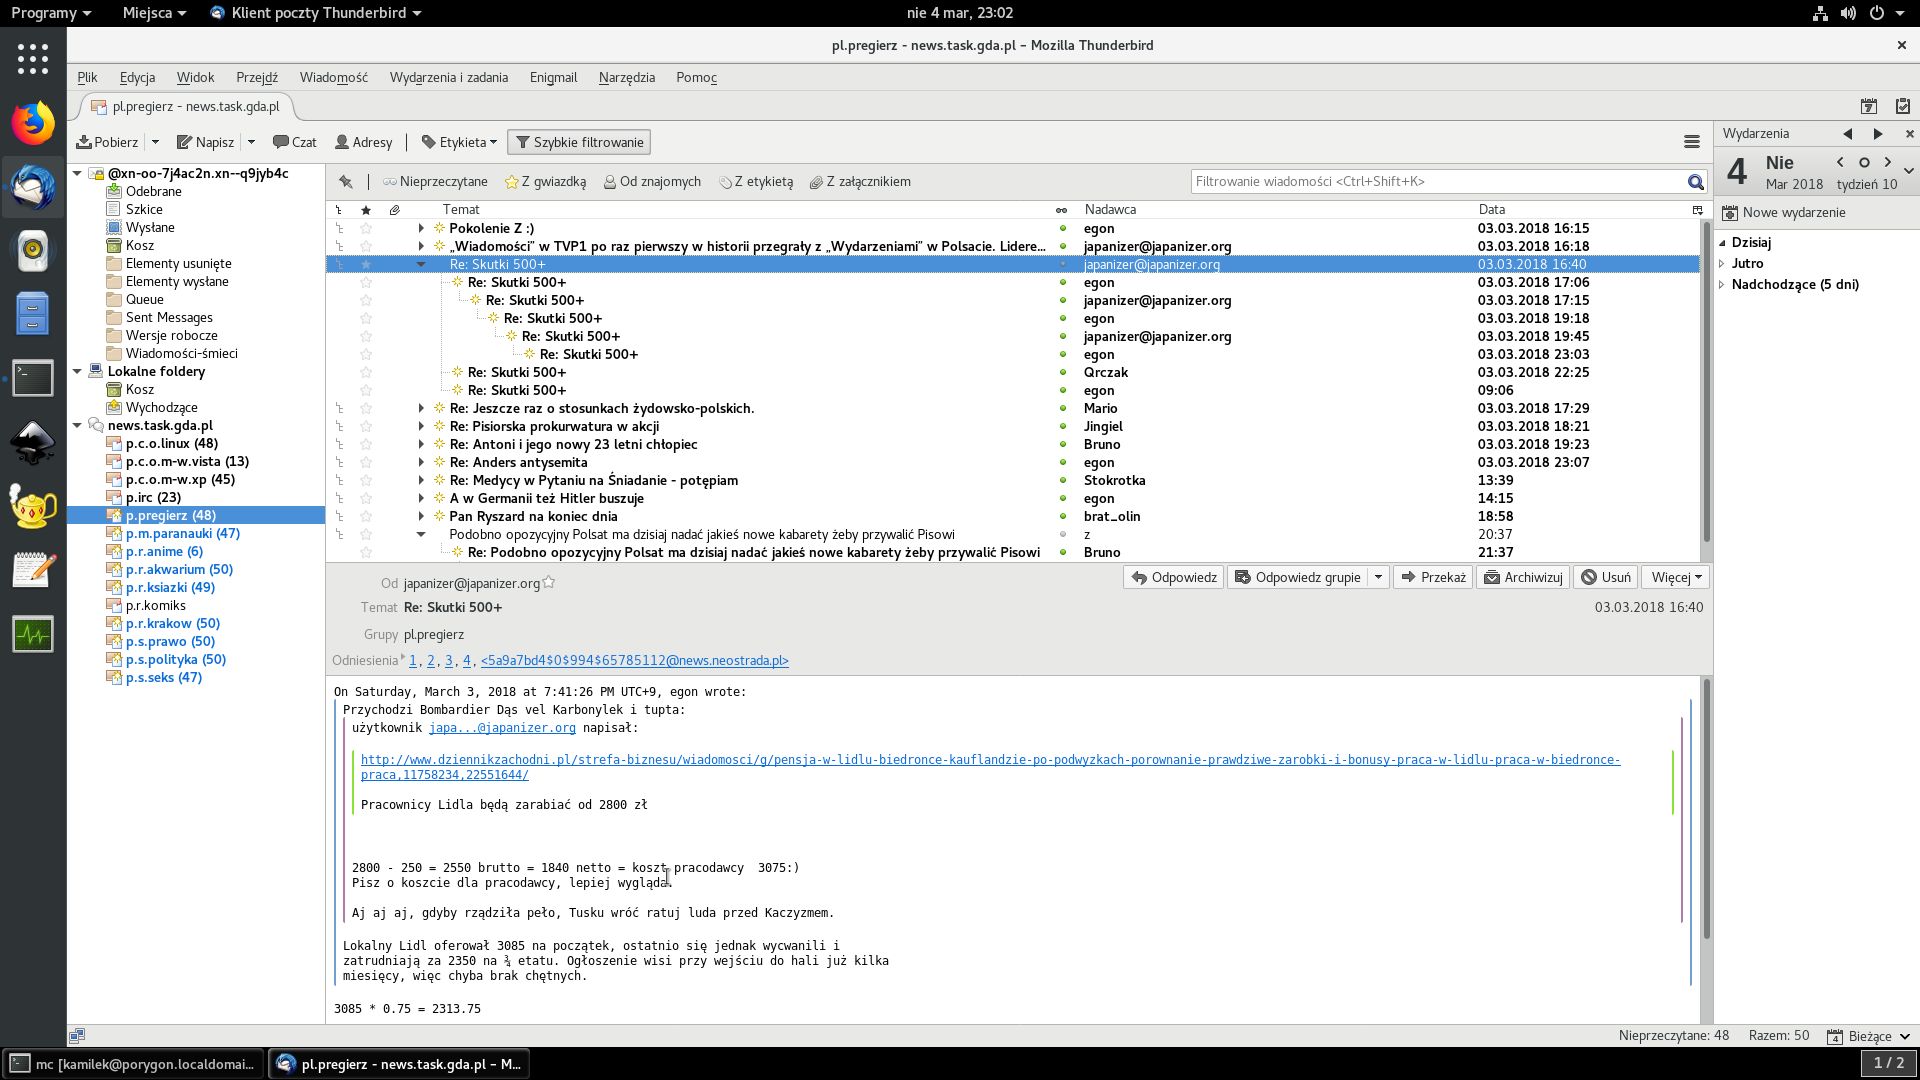This screenshot has width=1920, height=1080.
Task: Click the Archiwizuj archive button
Action: tap(1523, 577)
